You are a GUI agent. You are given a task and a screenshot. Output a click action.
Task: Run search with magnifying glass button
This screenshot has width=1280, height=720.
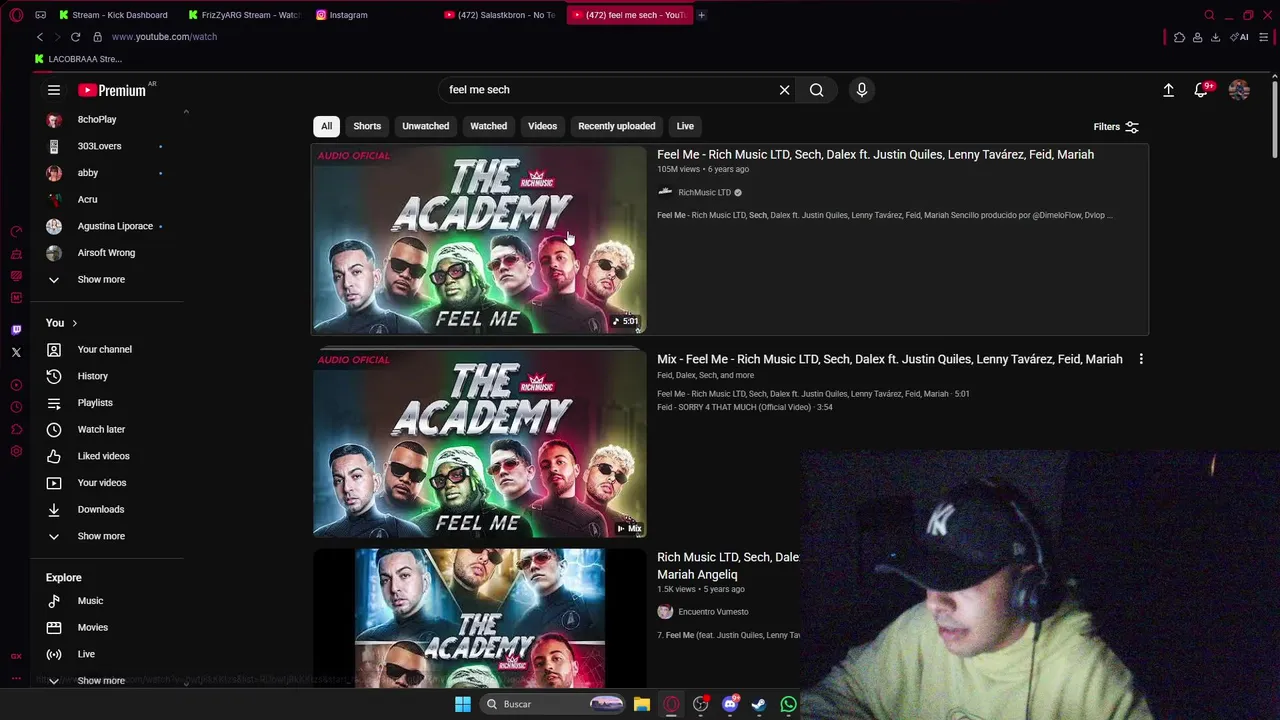(817, 90)
